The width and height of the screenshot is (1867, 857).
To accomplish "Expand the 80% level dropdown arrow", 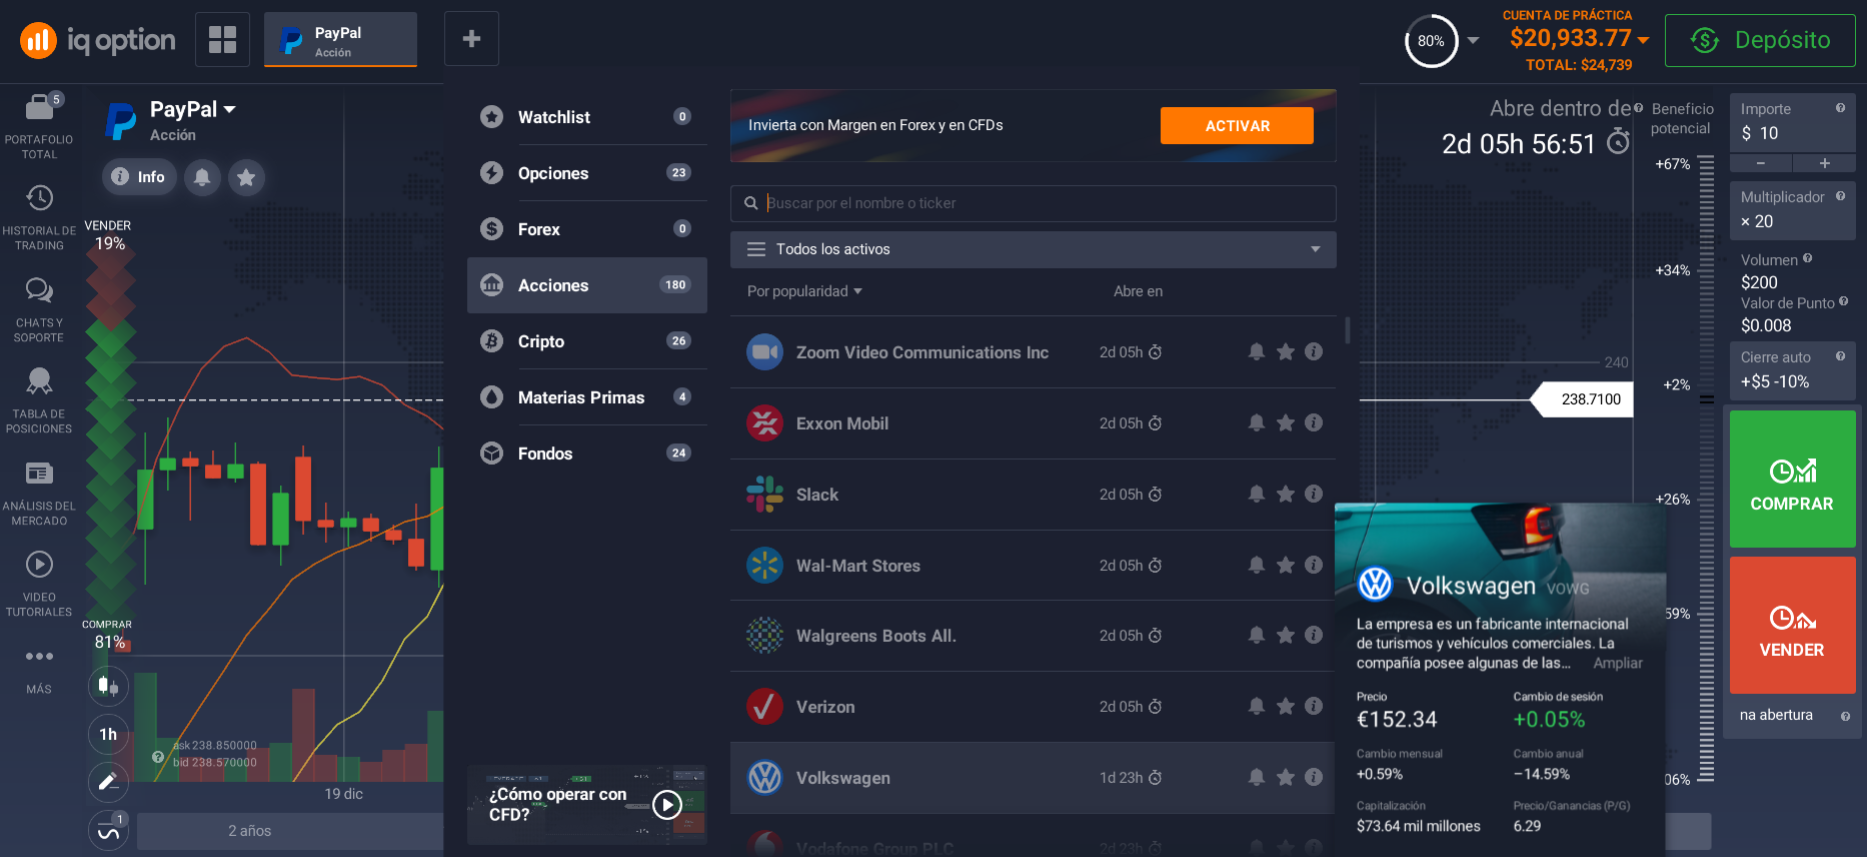I will click(1473, 41).
